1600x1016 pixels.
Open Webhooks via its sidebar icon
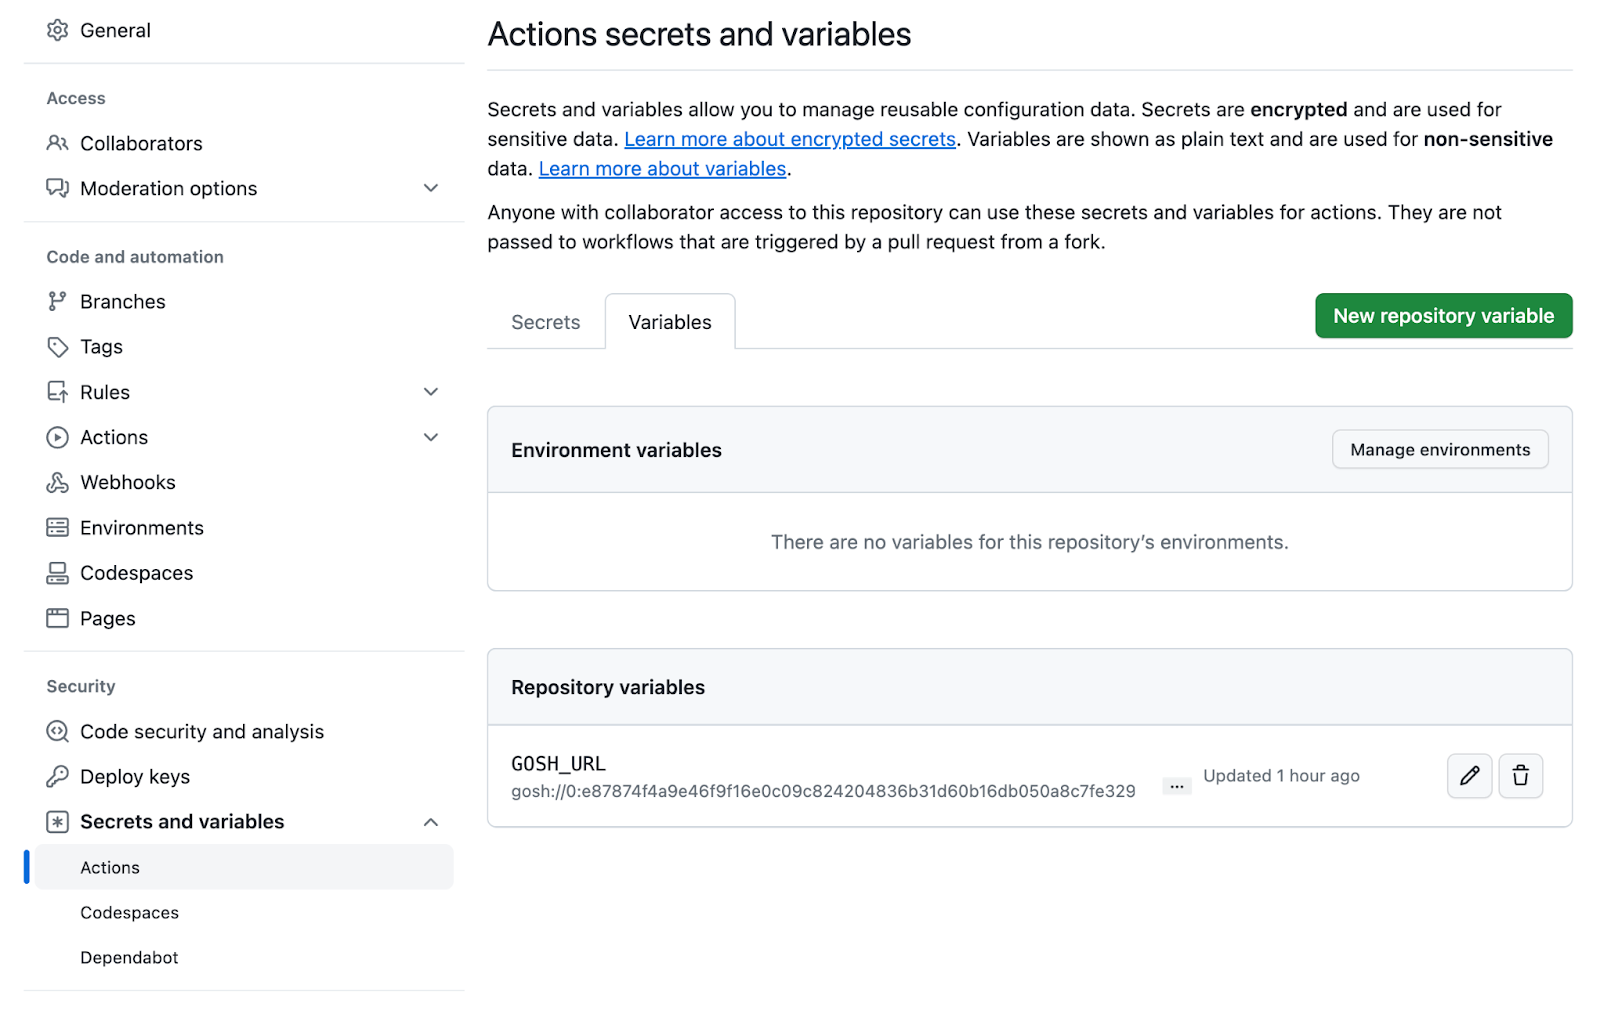coord(58,483)
